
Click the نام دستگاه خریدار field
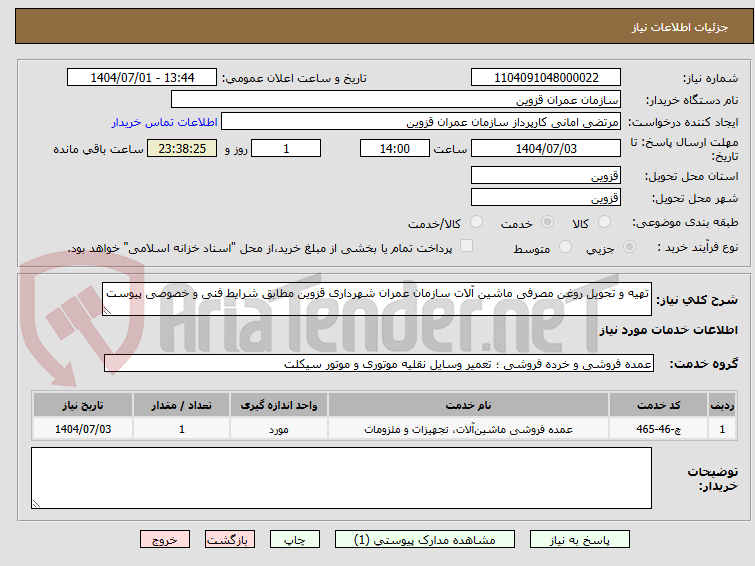(396, 100)
